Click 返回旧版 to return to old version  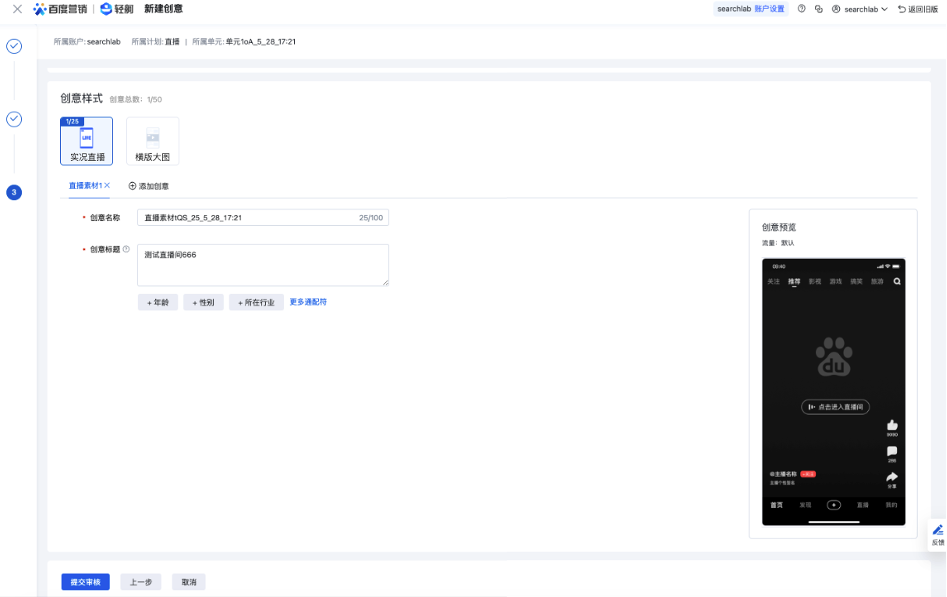918,9
